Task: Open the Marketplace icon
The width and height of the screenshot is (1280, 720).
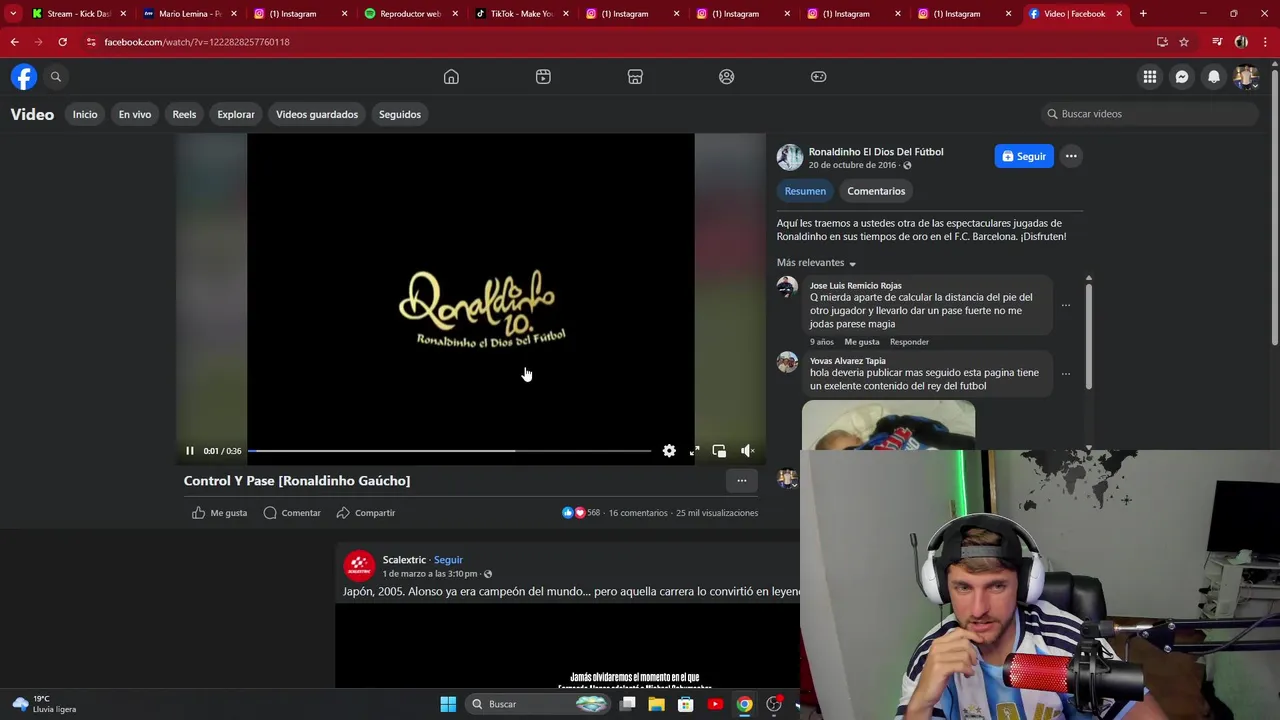Action: tap(635, 77)
